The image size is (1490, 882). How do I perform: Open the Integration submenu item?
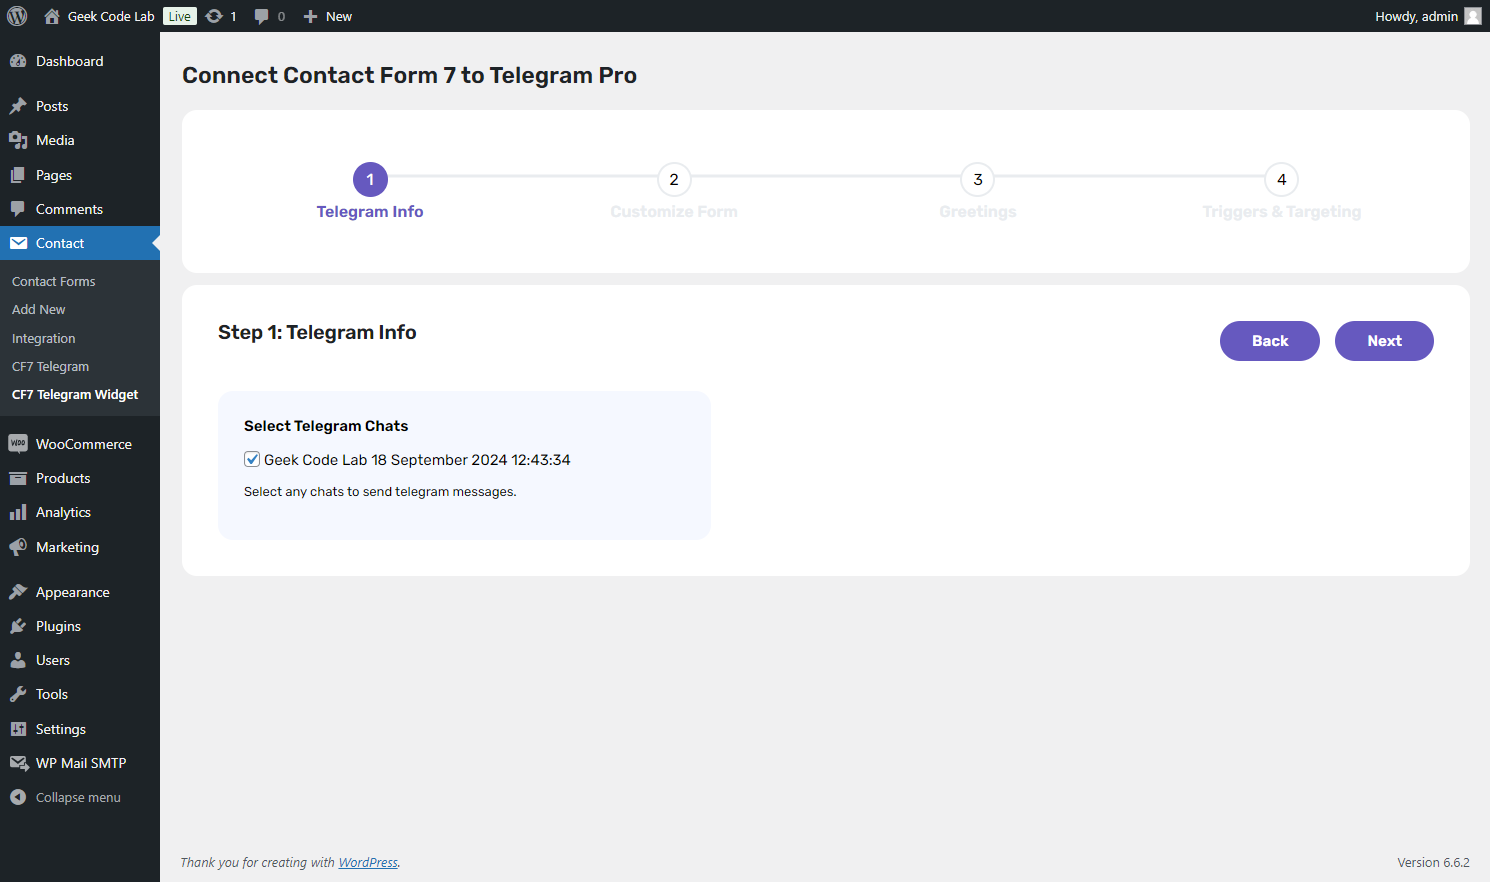tap(44, 339)
